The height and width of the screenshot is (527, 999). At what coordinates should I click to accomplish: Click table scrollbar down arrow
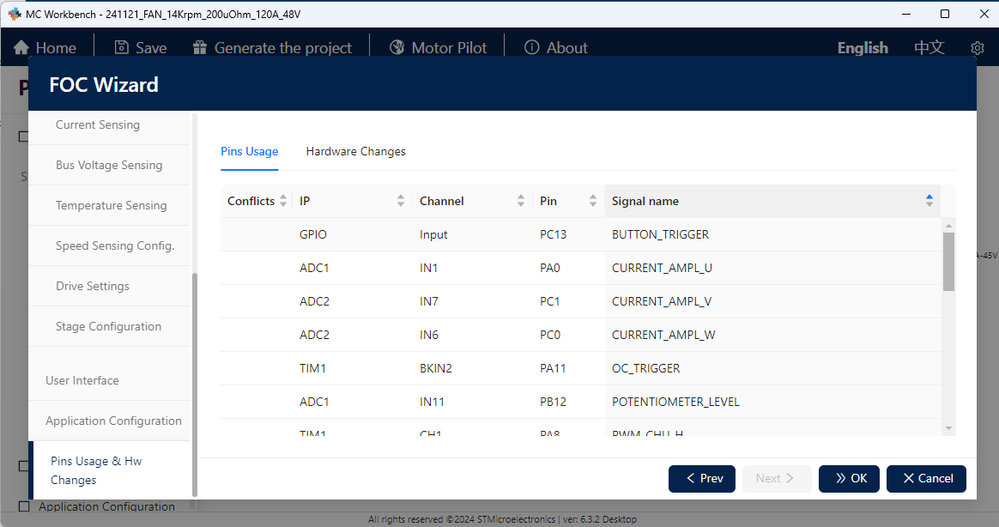click(x=949, y=428)
